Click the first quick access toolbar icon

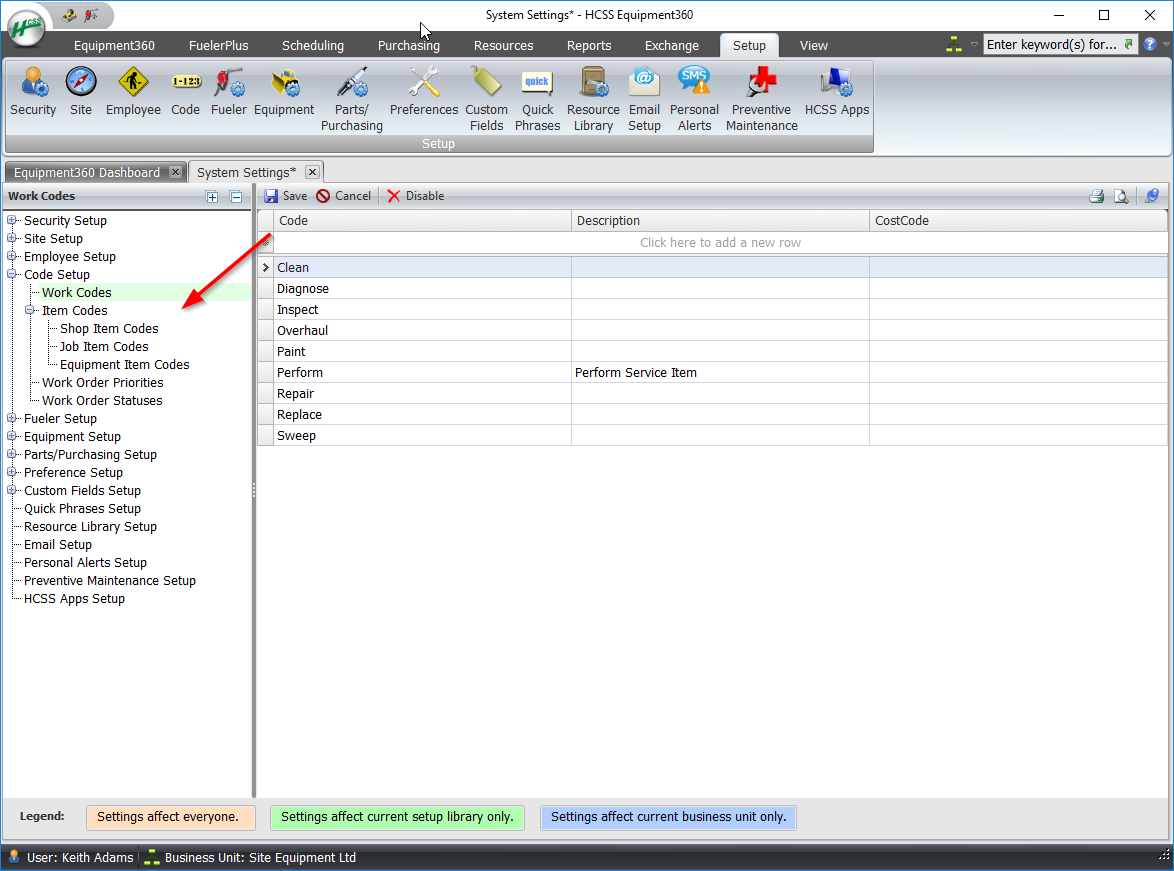(69, 15)
